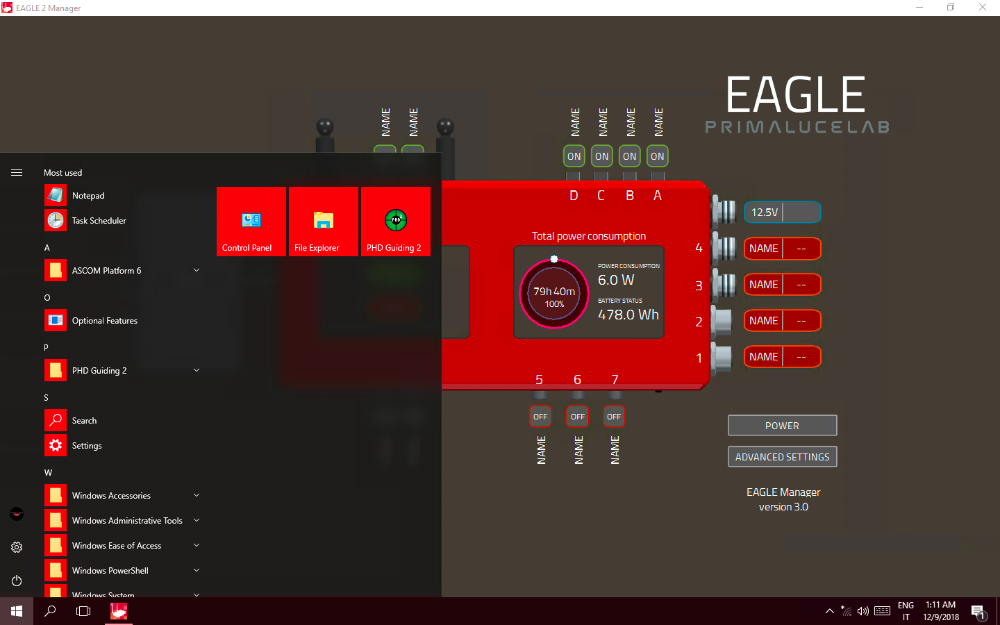The width and height of the screenshot is (1000, 625).
Task: Open PHD Guiding 2 folder in app list
Action: click(121, 371)
